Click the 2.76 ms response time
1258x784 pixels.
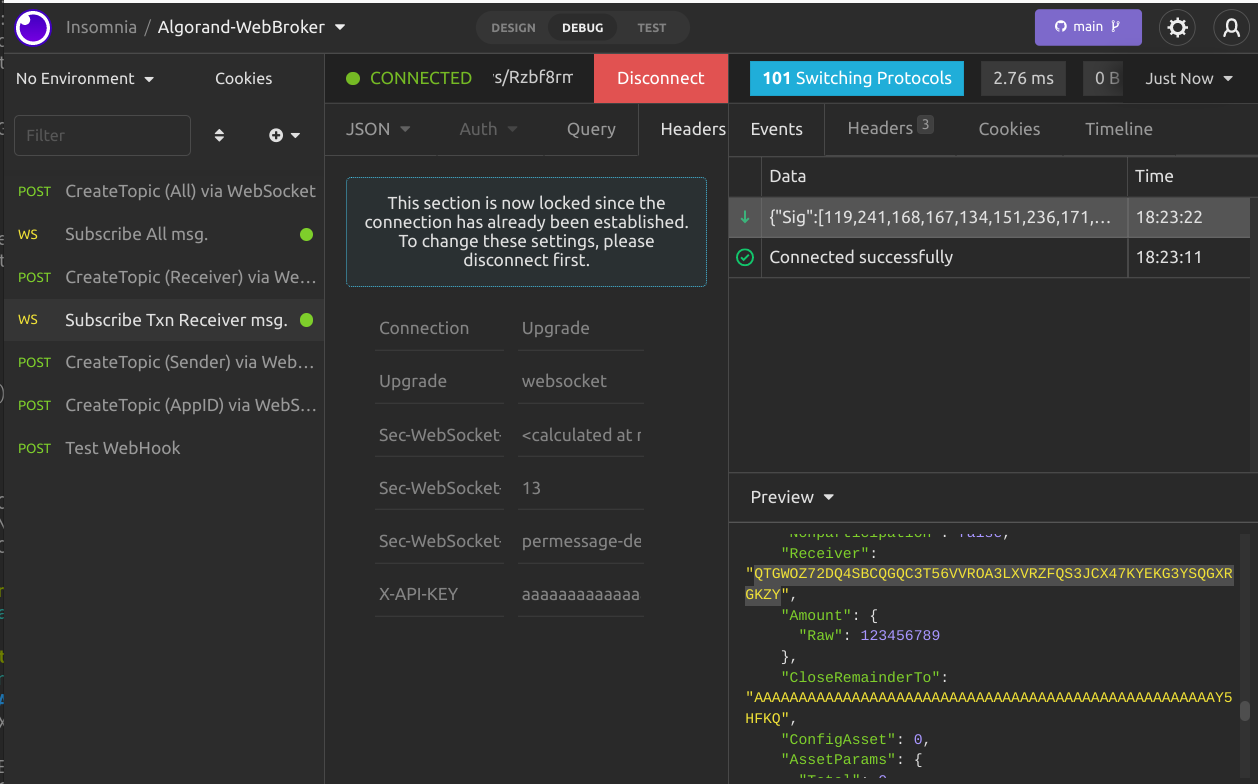(x=1023, y=78)
